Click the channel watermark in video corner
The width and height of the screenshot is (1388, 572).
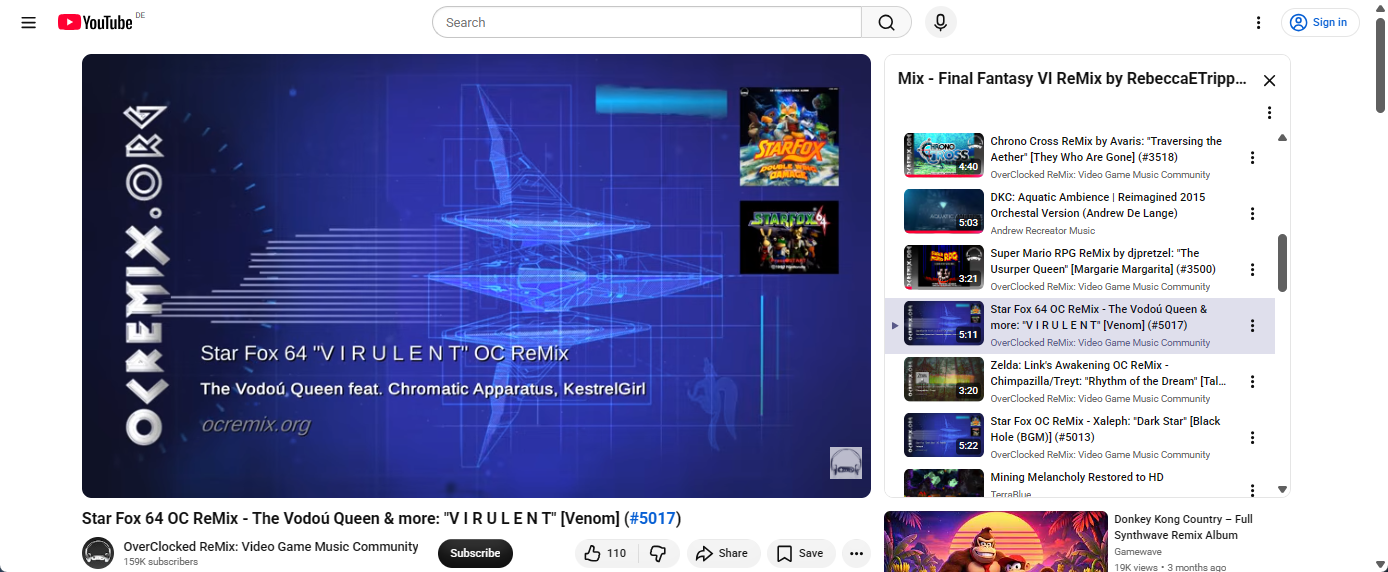coord(846,463)
